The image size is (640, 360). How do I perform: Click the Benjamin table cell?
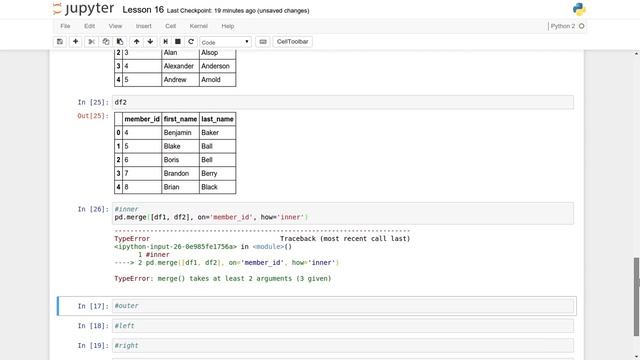point(180,133)
